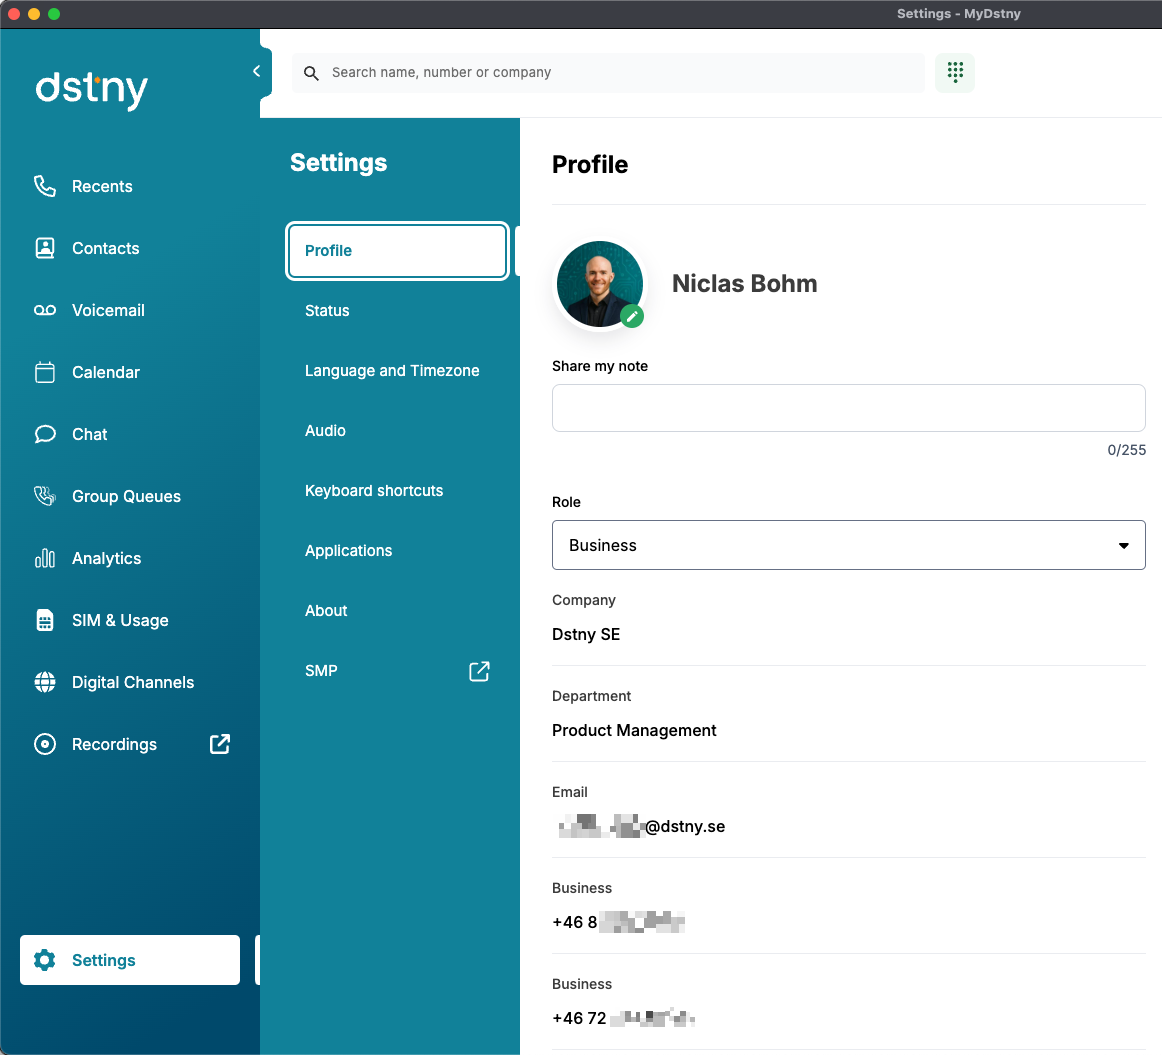This screenshot has width=1162, height=1055.
Task: Open Voicemail from the sidebar
Action: pos(108,310)
